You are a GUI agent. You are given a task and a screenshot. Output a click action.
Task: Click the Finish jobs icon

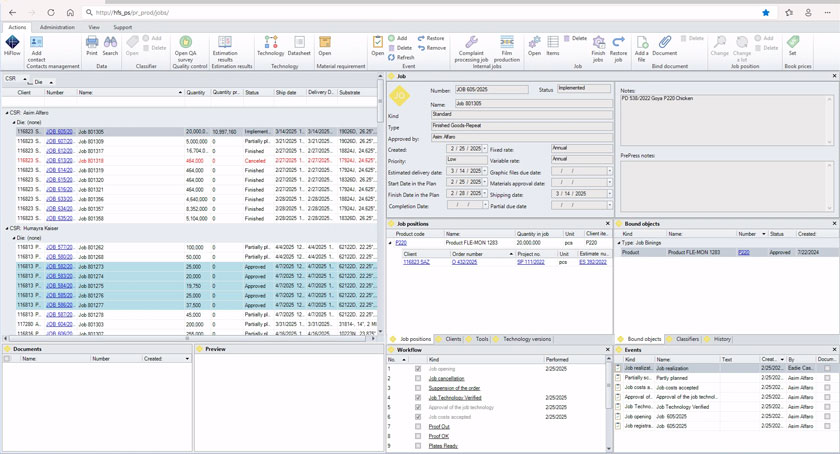coord(598,42)
